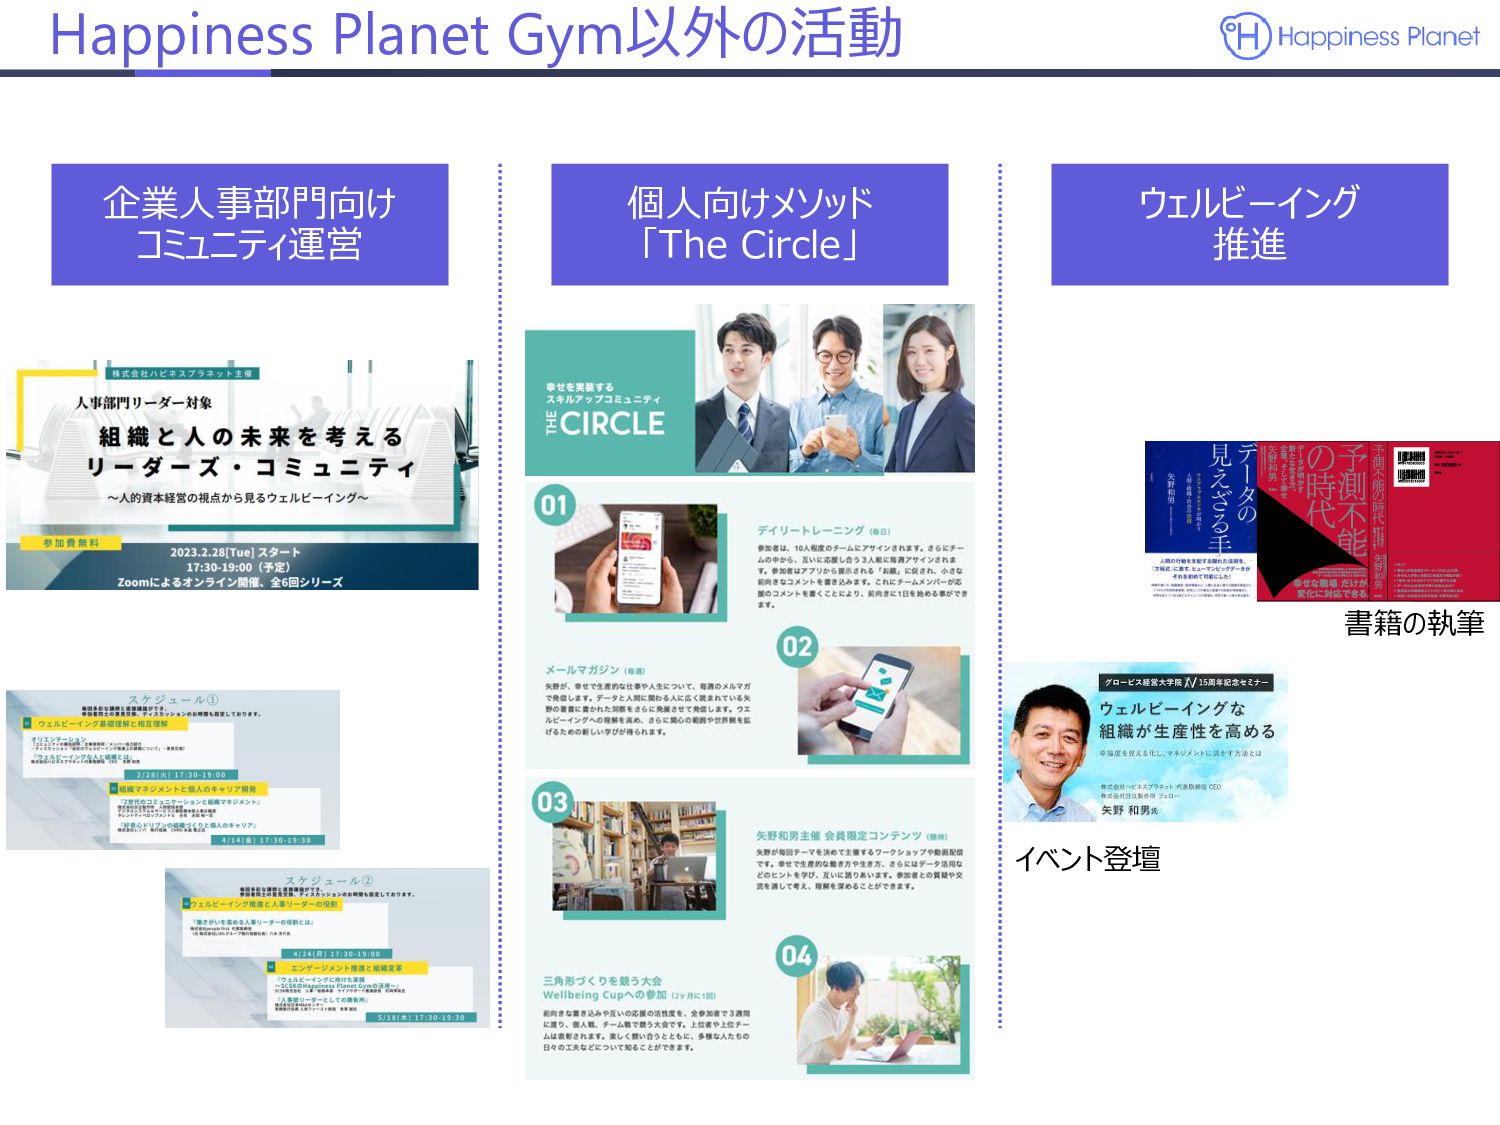Open the スケジュール① schedule thumbnail
This screenshot has width=1500, height=1125.
(x=173, y=770)
